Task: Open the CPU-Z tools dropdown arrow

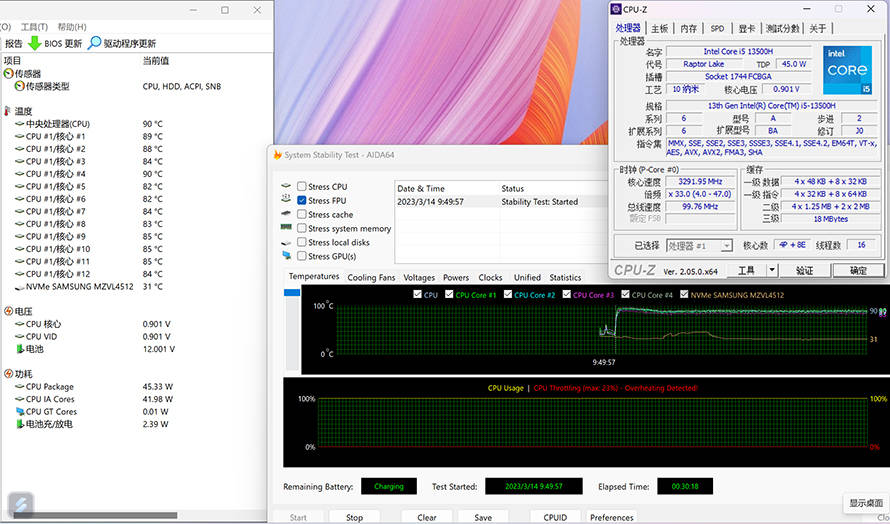Action: pyautogui.click(x=772, y=270)
